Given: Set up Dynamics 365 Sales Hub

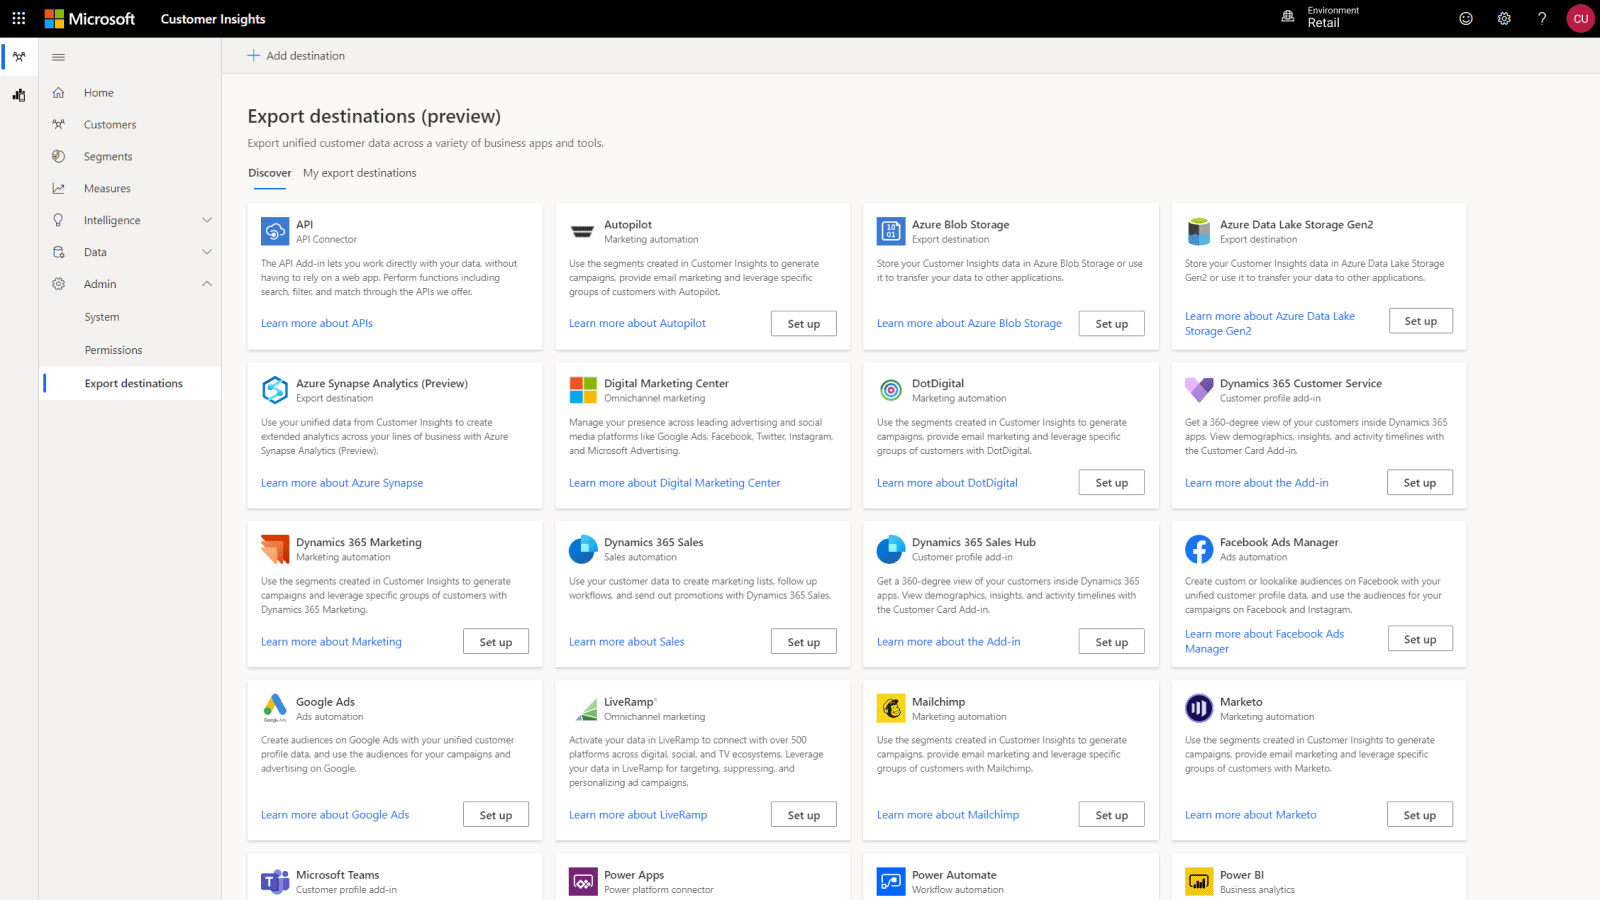Looking at the screenshot, I should click(x=1112, y=642).
